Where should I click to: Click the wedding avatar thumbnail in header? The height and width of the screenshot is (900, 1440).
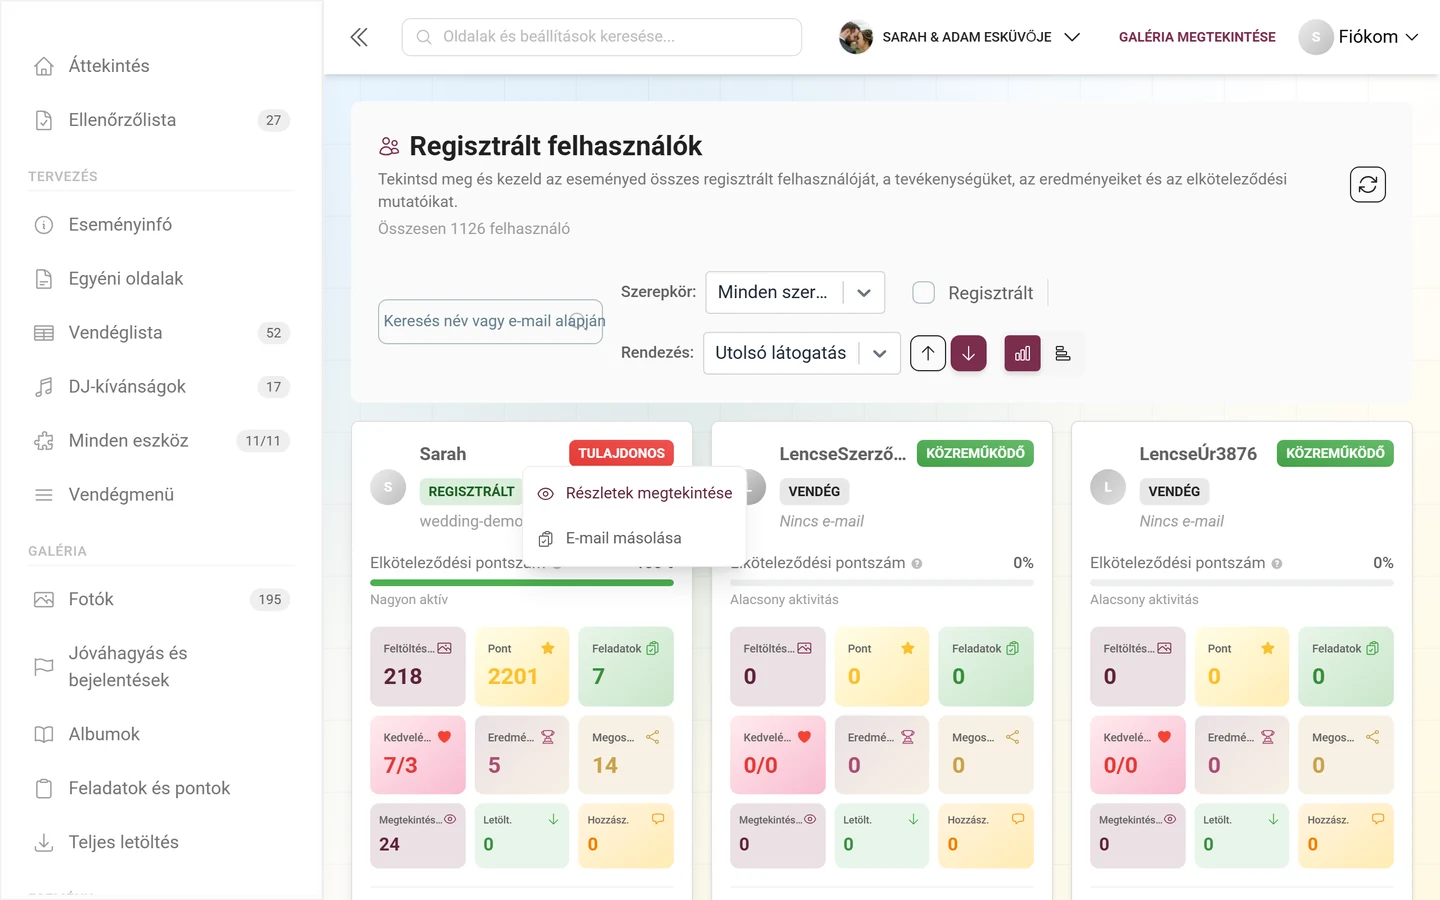coord(855,37)
